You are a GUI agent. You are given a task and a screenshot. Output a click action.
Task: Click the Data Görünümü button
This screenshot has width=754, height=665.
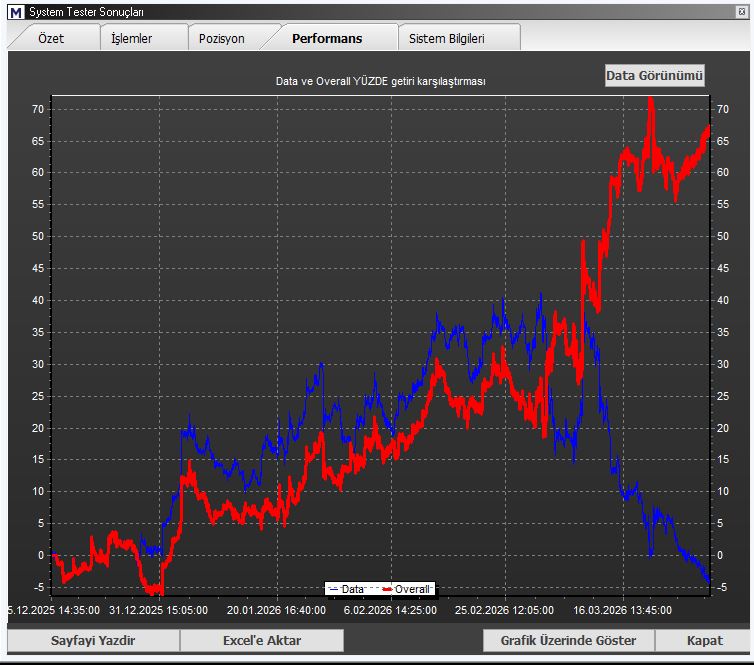pyautogui.click(x=654, y=75)
